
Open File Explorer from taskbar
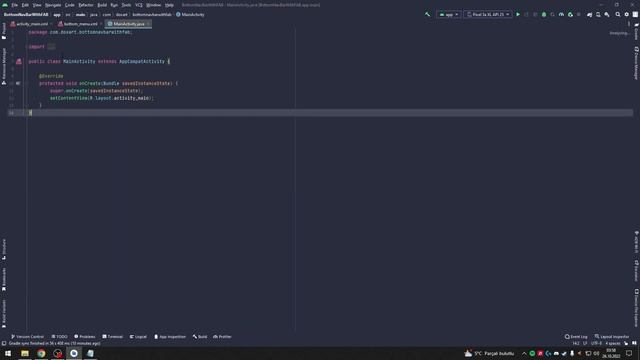(25, 353)
